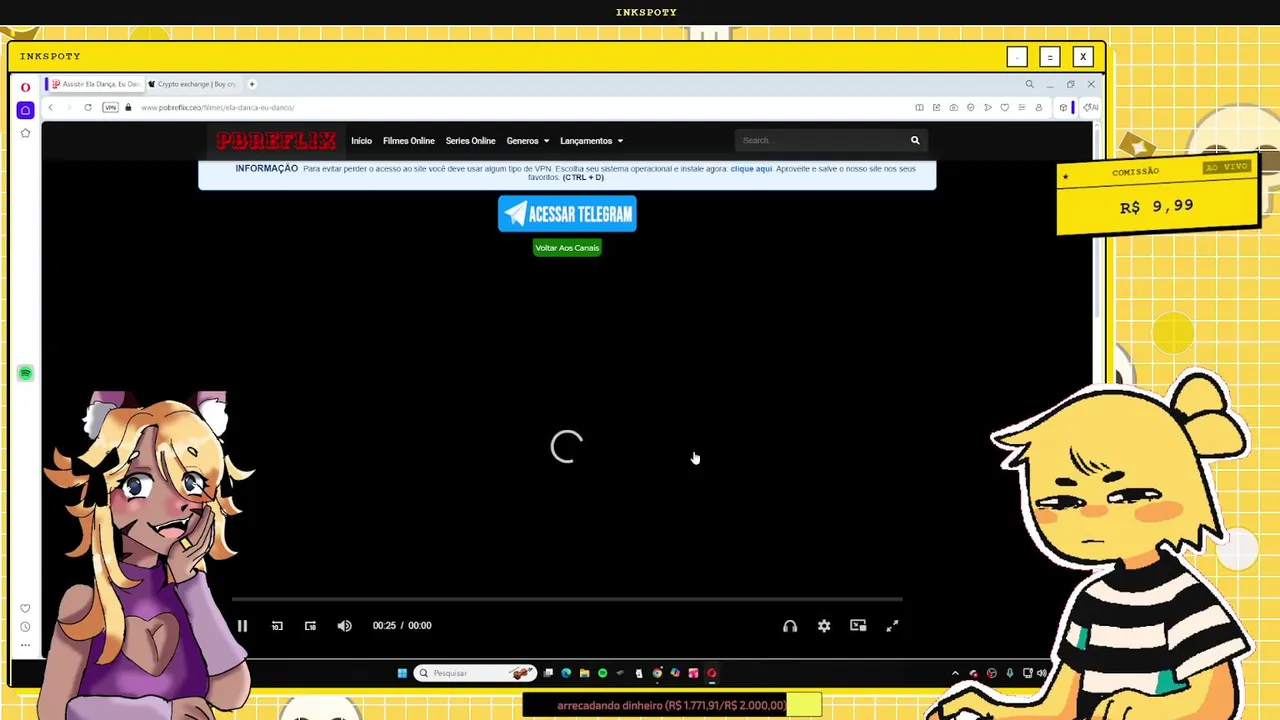Screen dimensions: 1280x720
Task: Seek on the video progress bar
Action: click(567, 599)
